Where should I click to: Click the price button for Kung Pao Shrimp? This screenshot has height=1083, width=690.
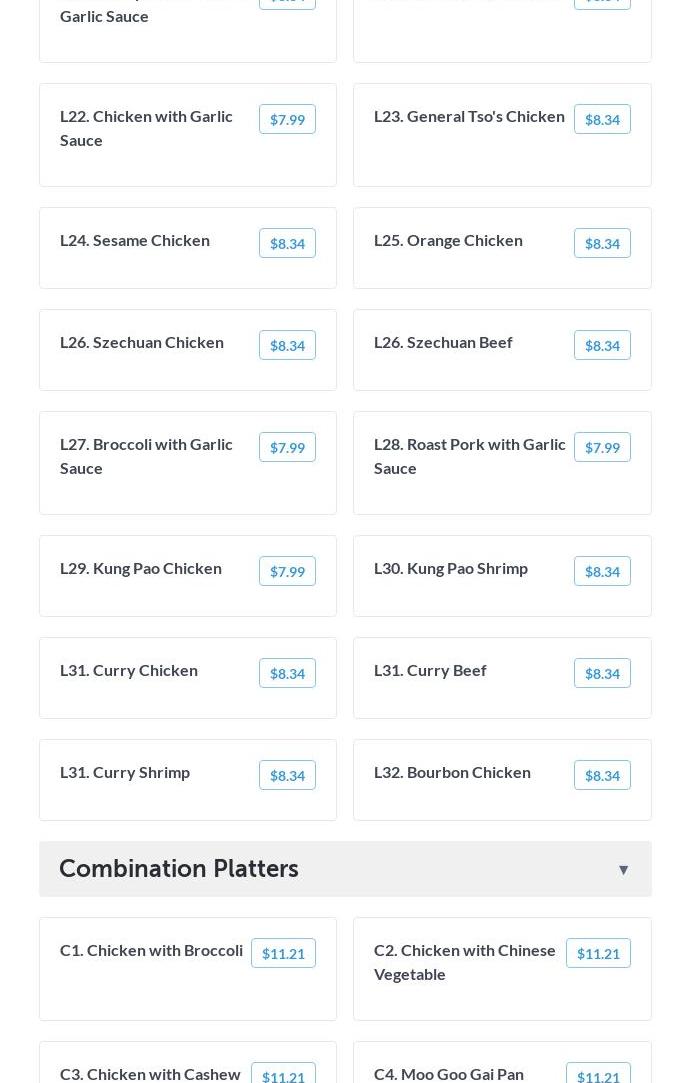point(602,572)
